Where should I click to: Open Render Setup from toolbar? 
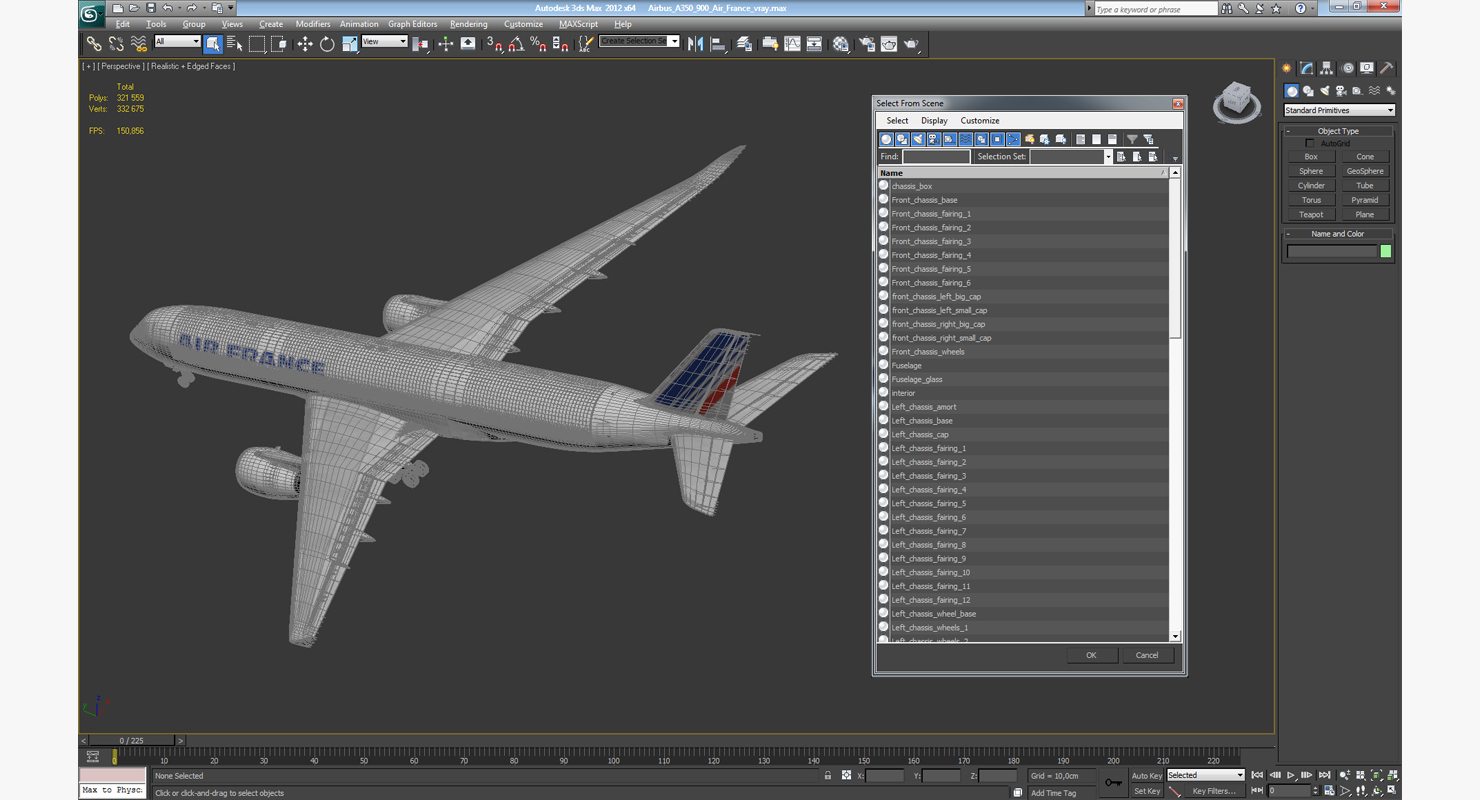(x=866, y=43)
